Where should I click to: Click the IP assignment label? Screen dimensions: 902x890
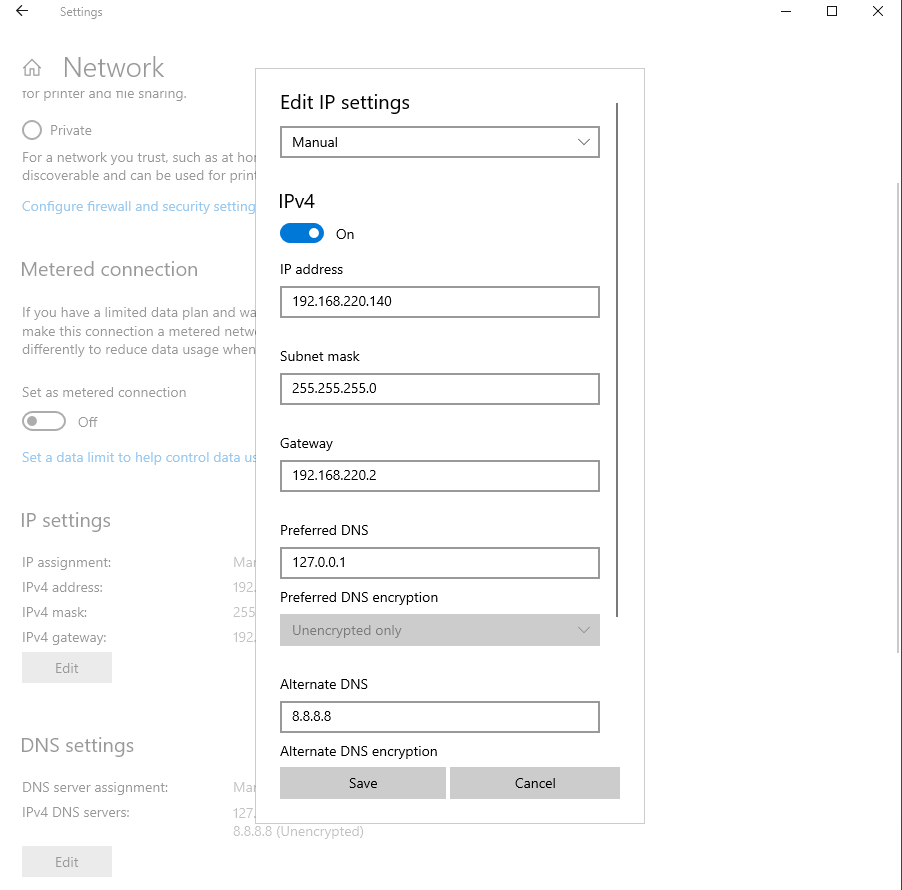pos(67,562)
